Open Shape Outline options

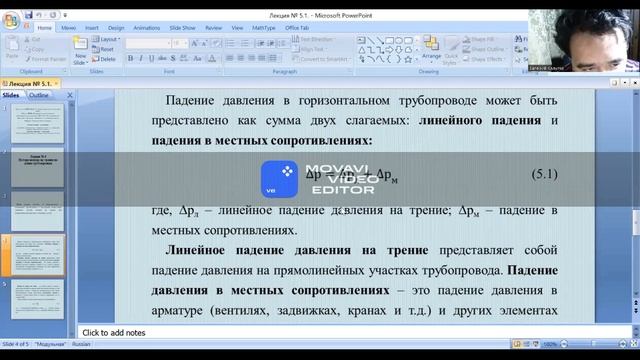pyautogui.click(x=485, y=49)
